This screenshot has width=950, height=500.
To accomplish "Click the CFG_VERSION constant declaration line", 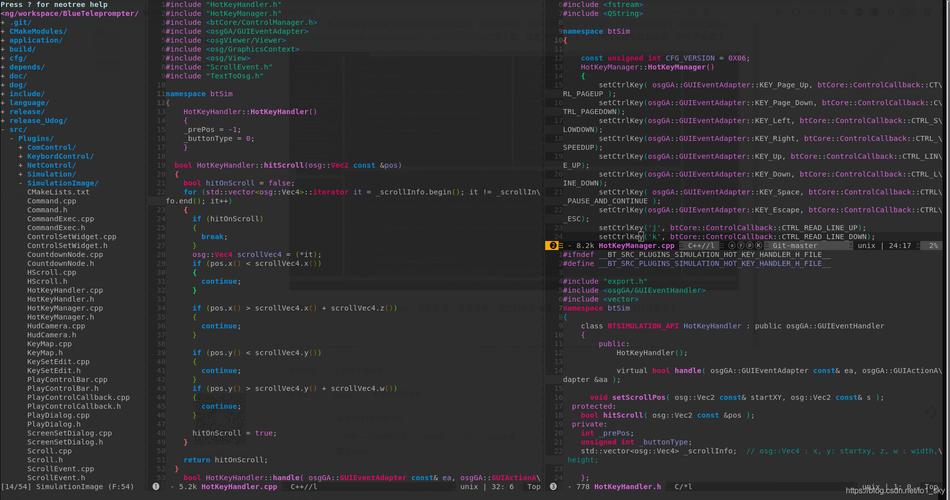I will tap(665, 58).
